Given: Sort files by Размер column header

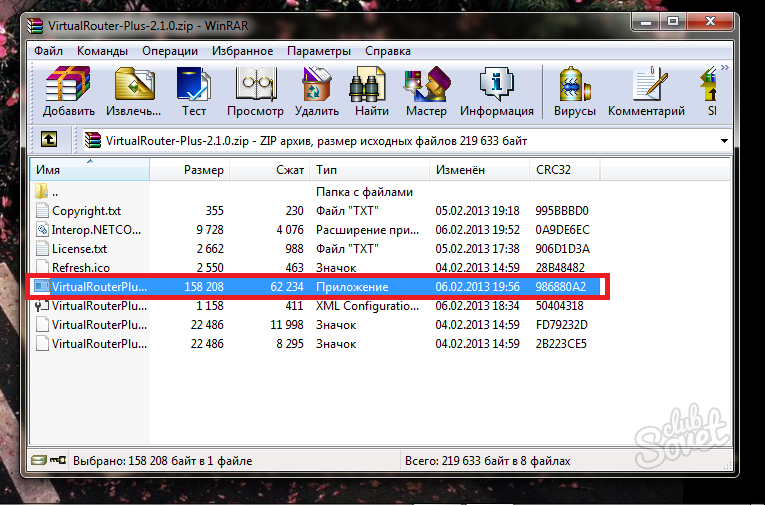Looking at the screenshot, I should pos(204,170).
